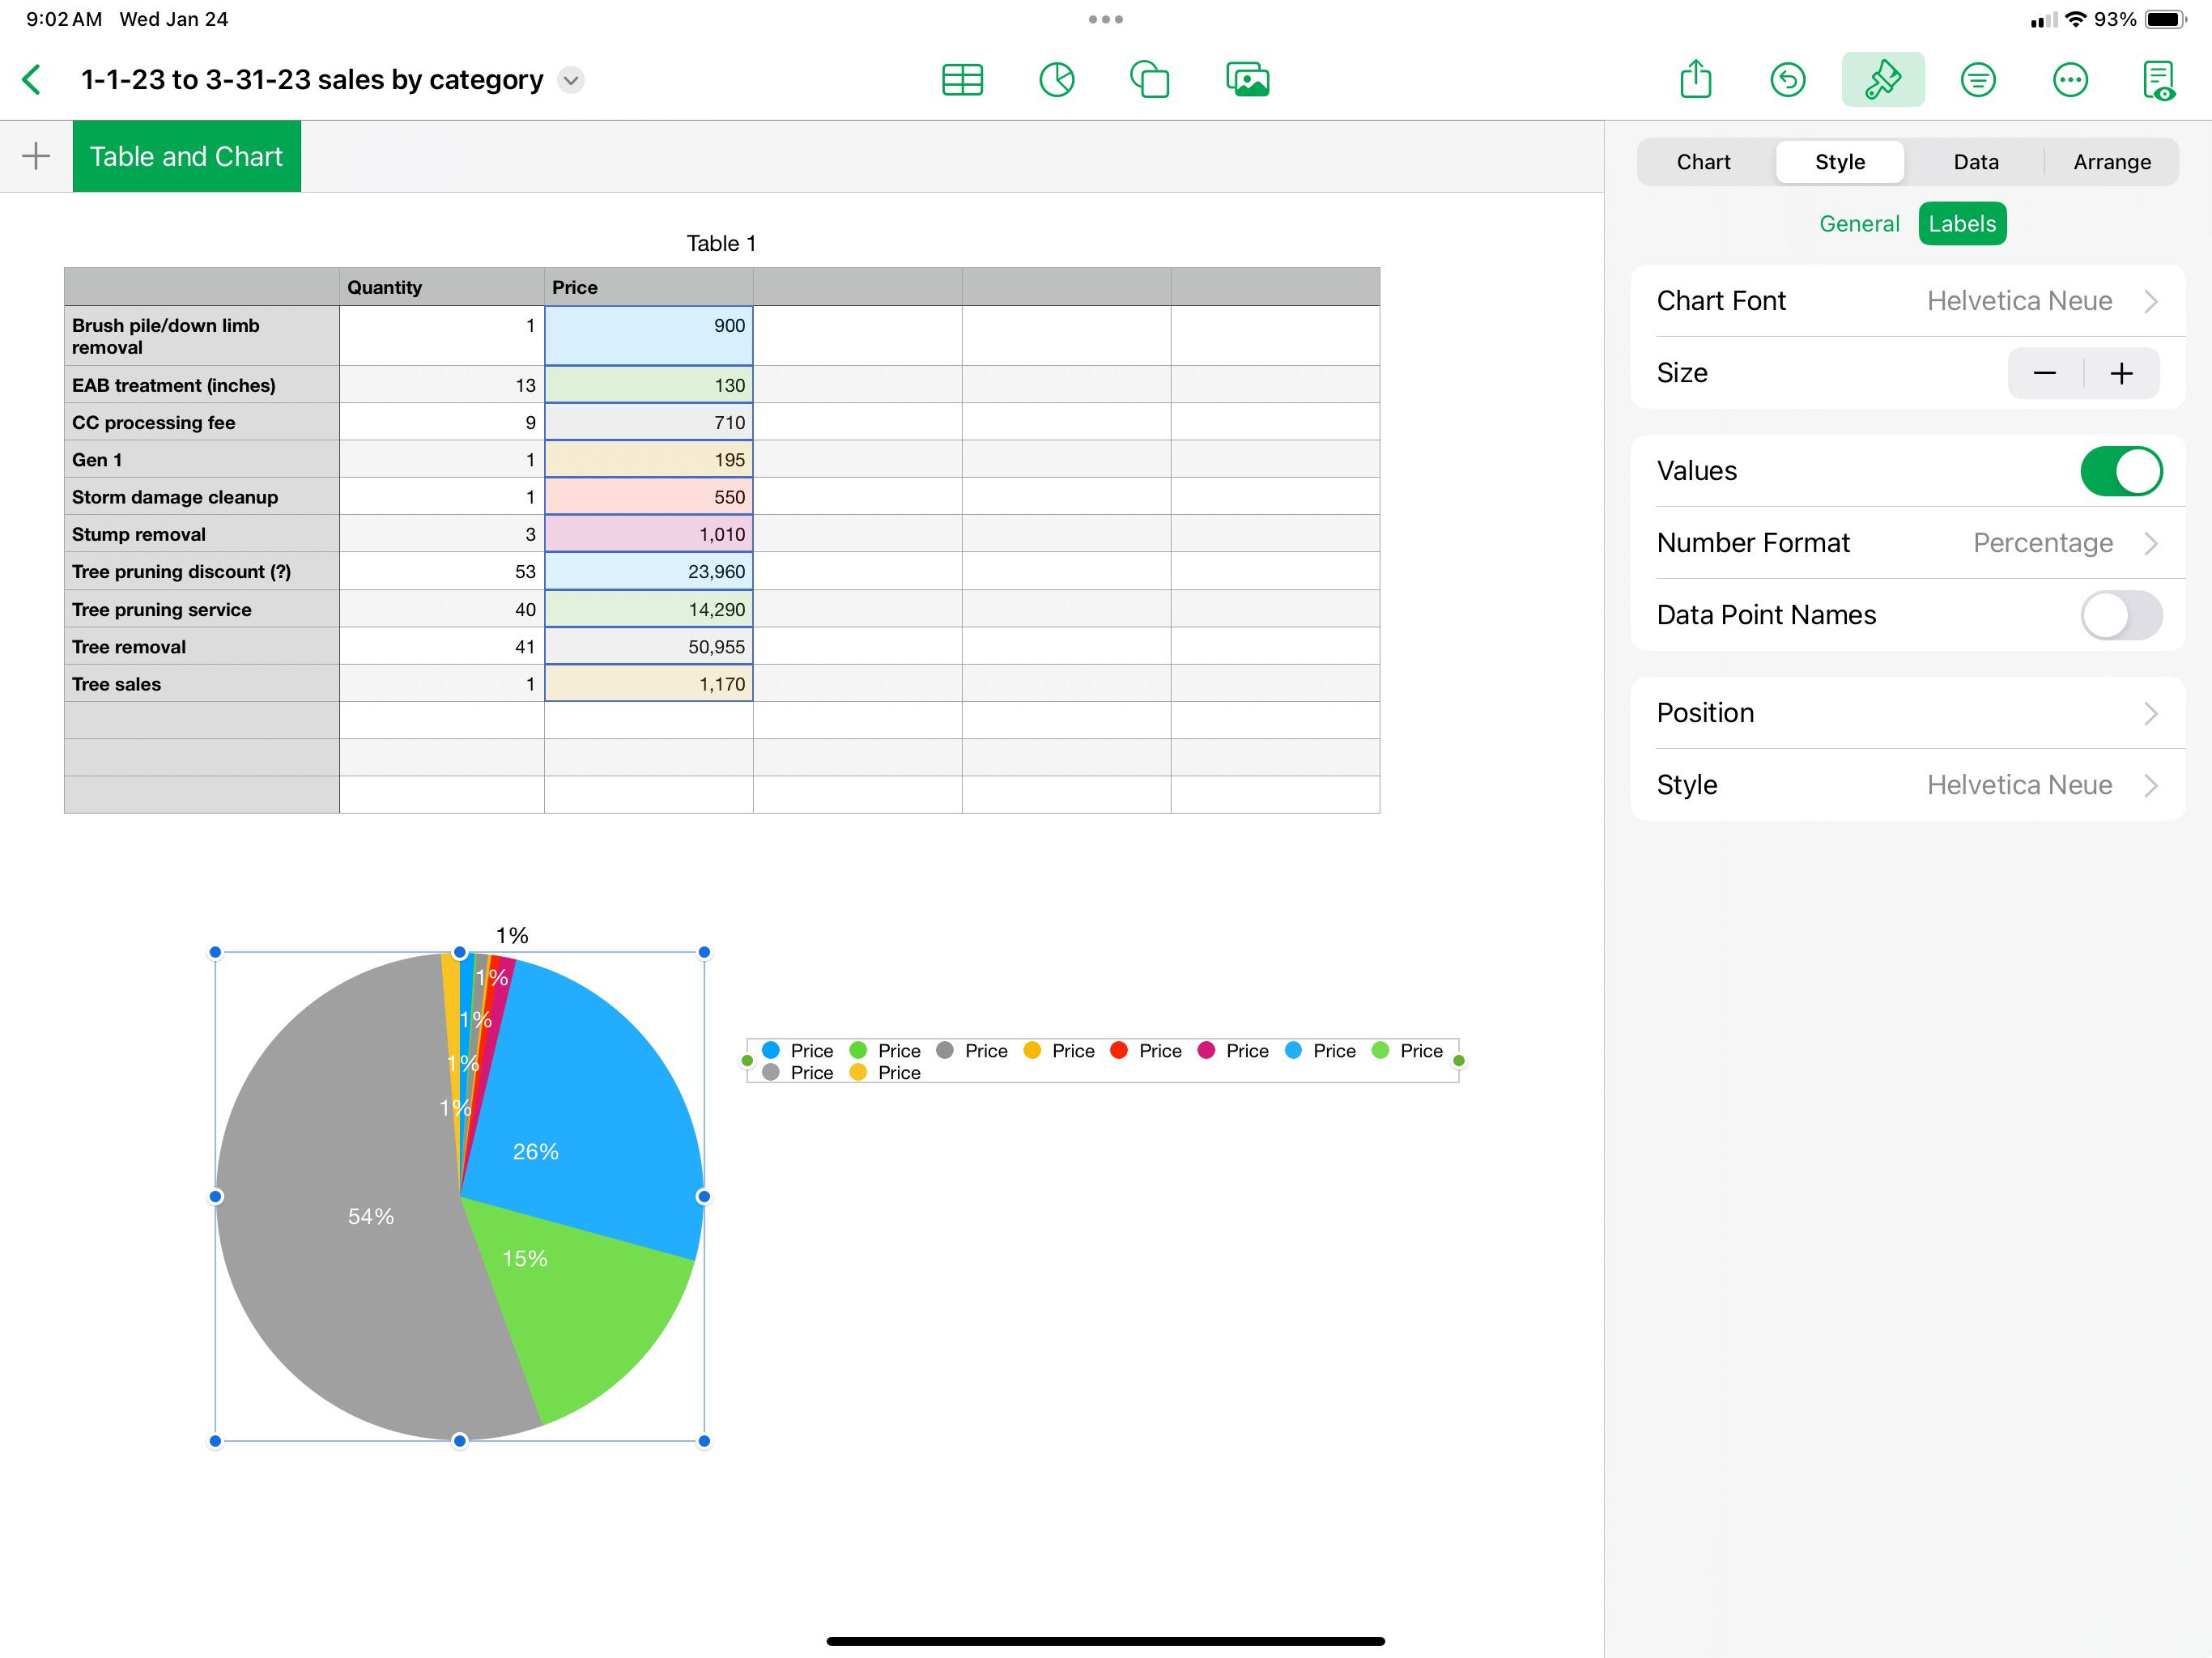Viewport: 2212px width, 1658px height.
Task: Enter Reading view with the document icon
Action: [x=2158, y=79]
